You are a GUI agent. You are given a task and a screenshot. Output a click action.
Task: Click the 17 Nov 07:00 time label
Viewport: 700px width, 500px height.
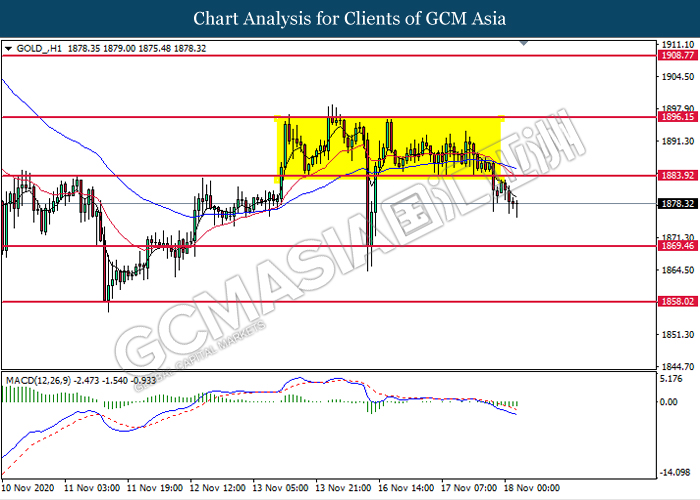click(x=469, y=488)
